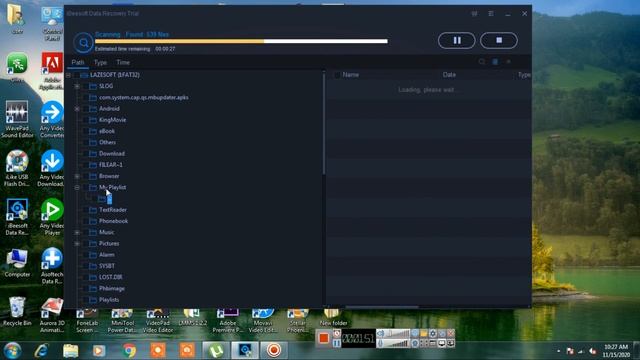The image size is (640, 360).
Task: Open the Windows Start menu
Action: pos(12,350)
